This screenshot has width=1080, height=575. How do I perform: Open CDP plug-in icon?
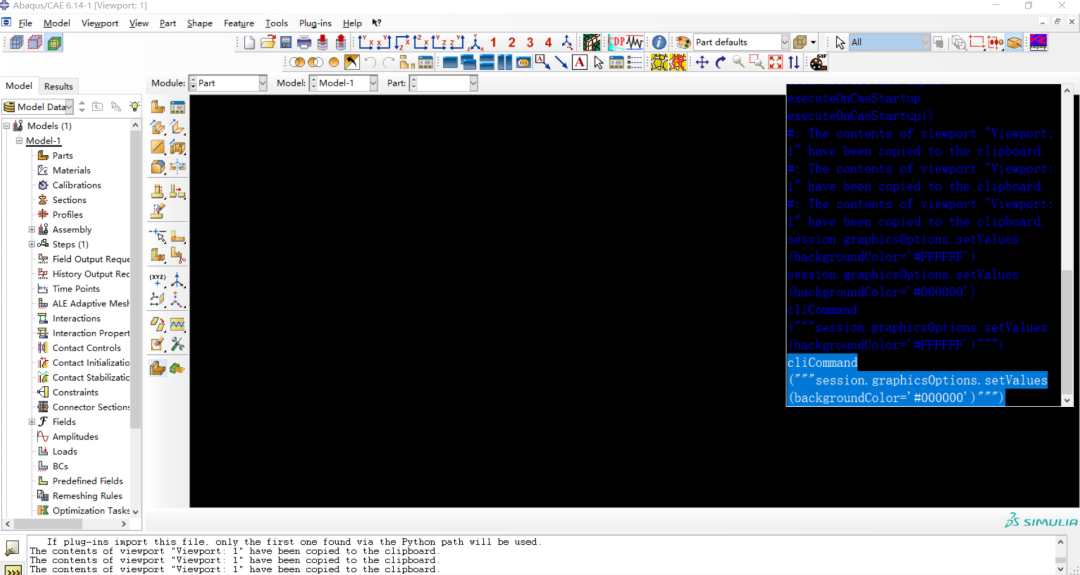pos(616,43)
